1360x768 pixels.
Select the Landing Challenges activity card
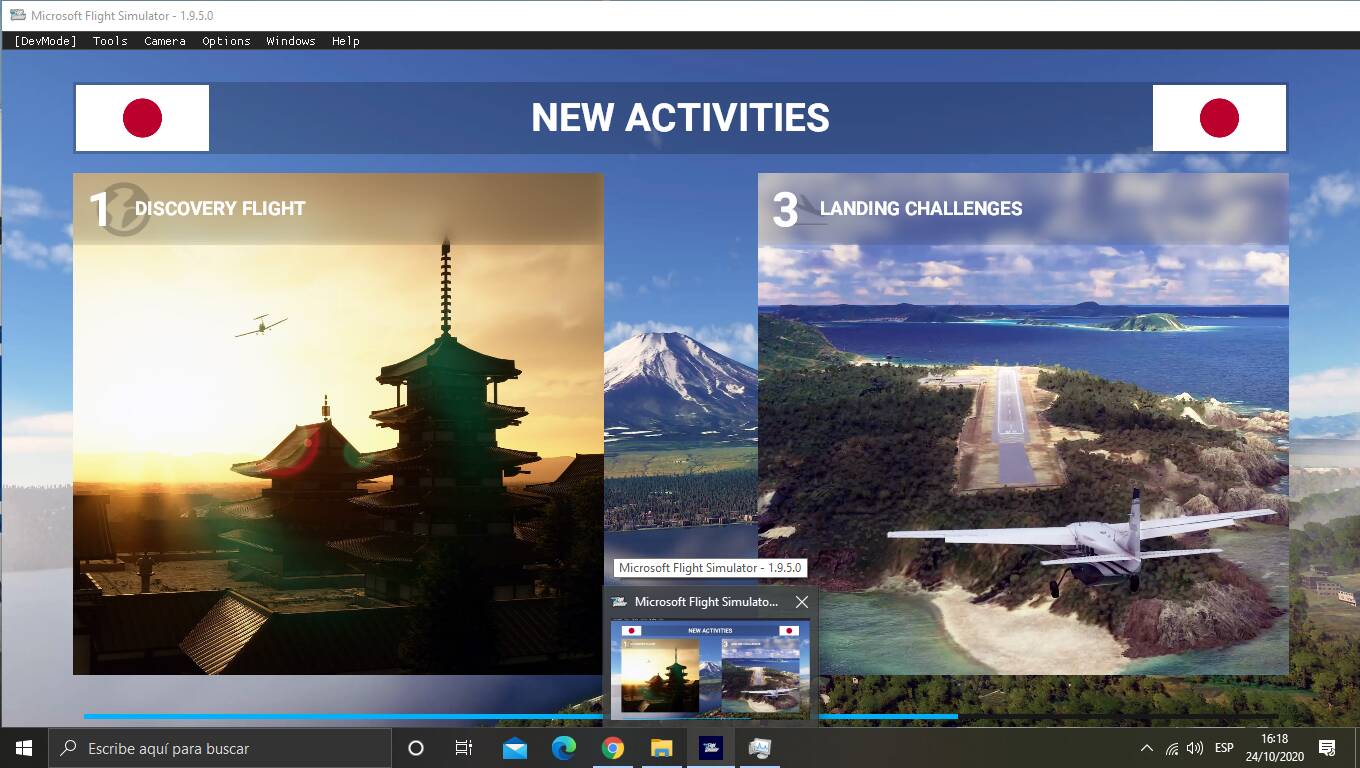(x=1022, y=424)
